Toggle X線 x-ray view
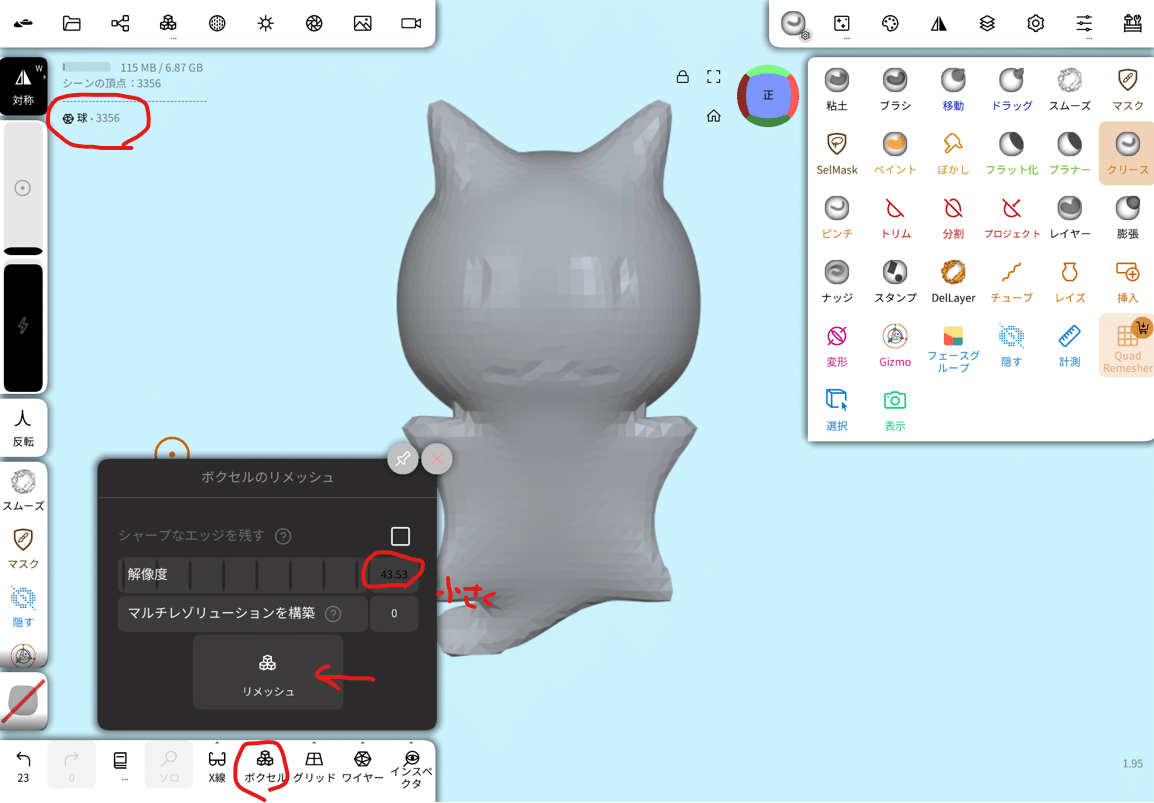 (216, 765)
